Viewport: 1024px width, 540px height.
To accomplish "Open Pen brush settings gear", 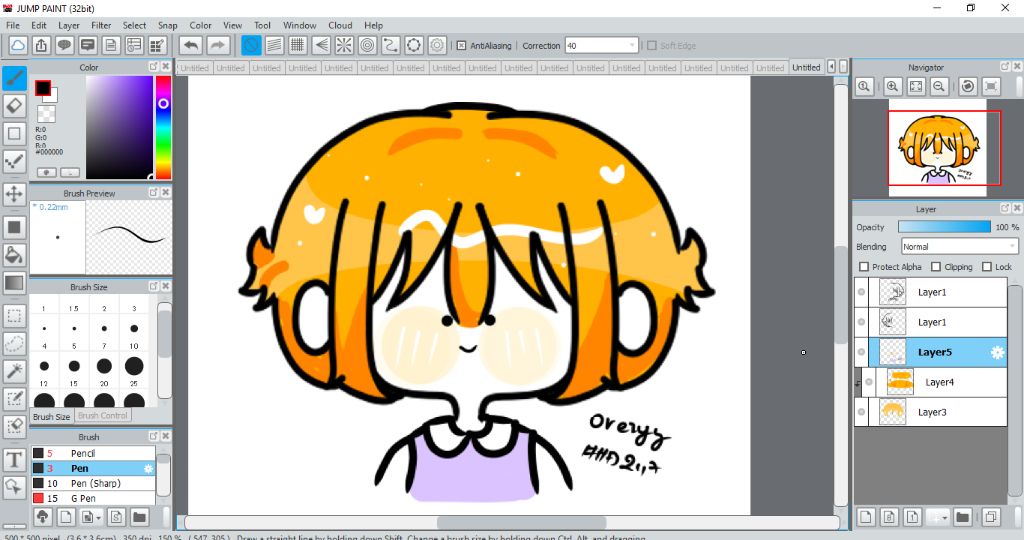I will [148, 468].
